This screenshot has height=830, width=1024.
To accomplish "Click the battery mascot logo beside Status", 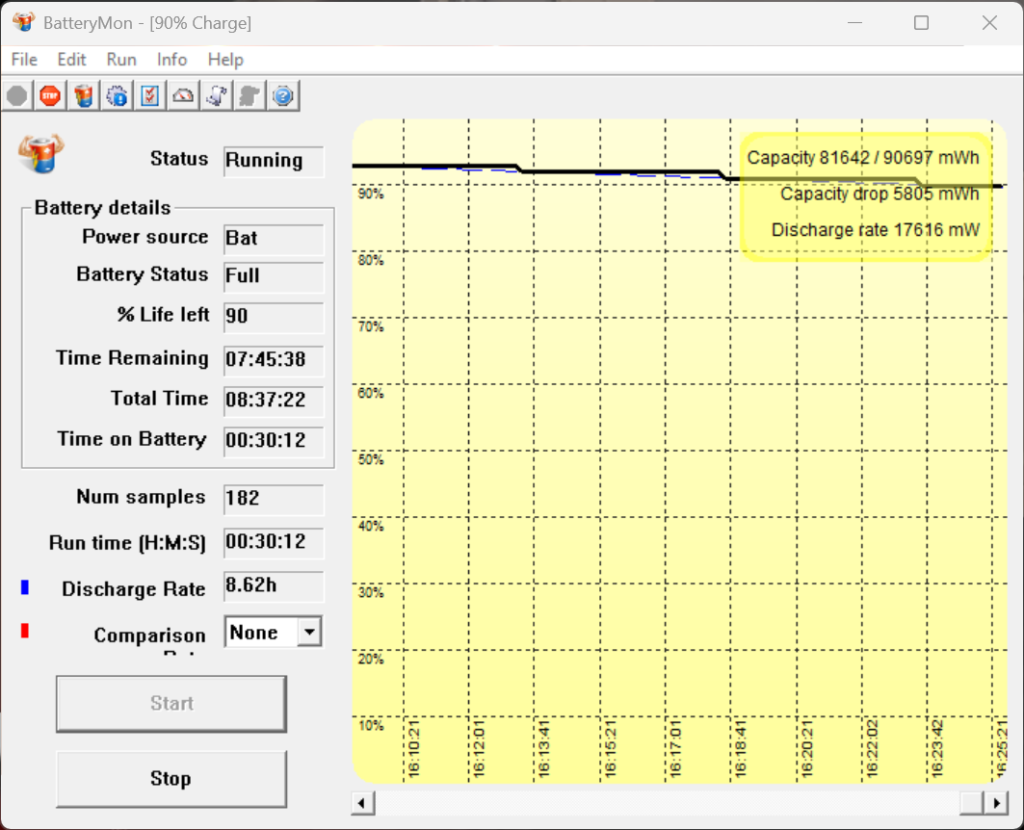I will [x=41, y=154].
